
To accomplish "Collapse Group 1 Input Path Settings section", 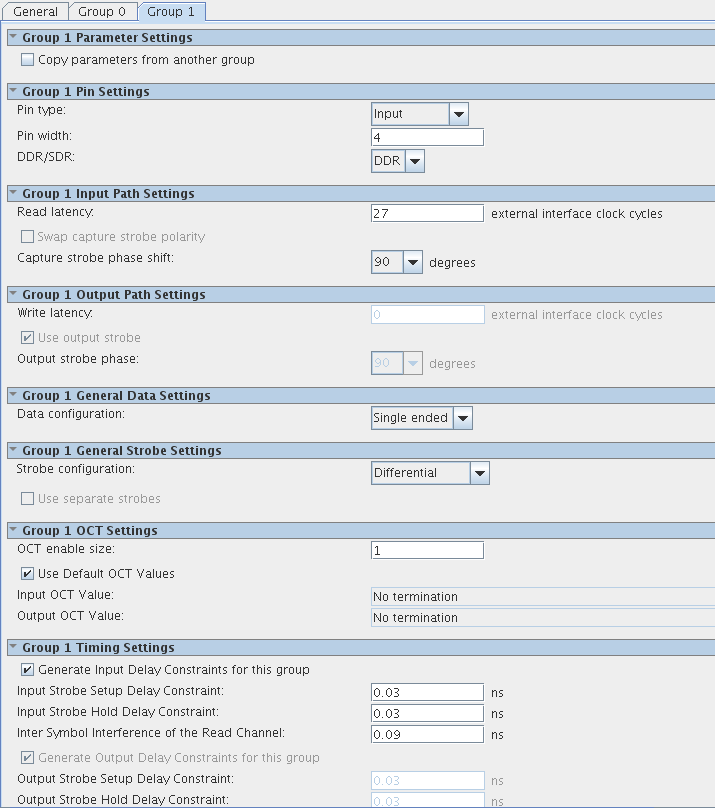I will (x=13, y=194).
